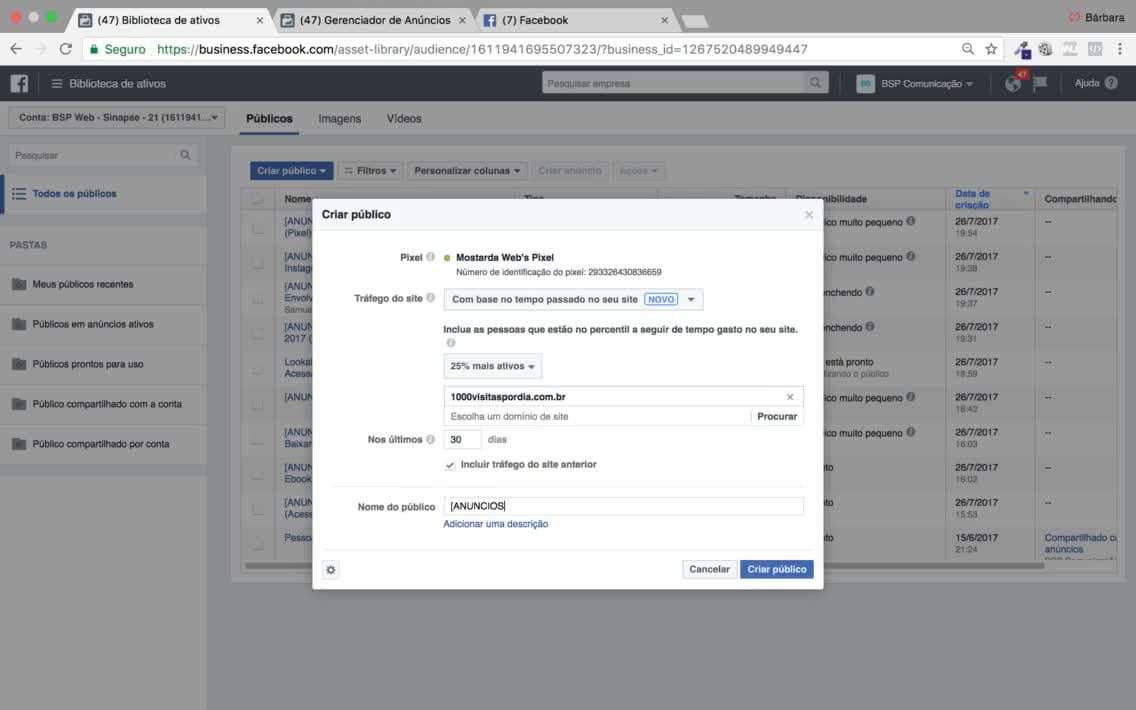
Task: Open the 25% mais ativos dropdown
Action: point(493,366)
